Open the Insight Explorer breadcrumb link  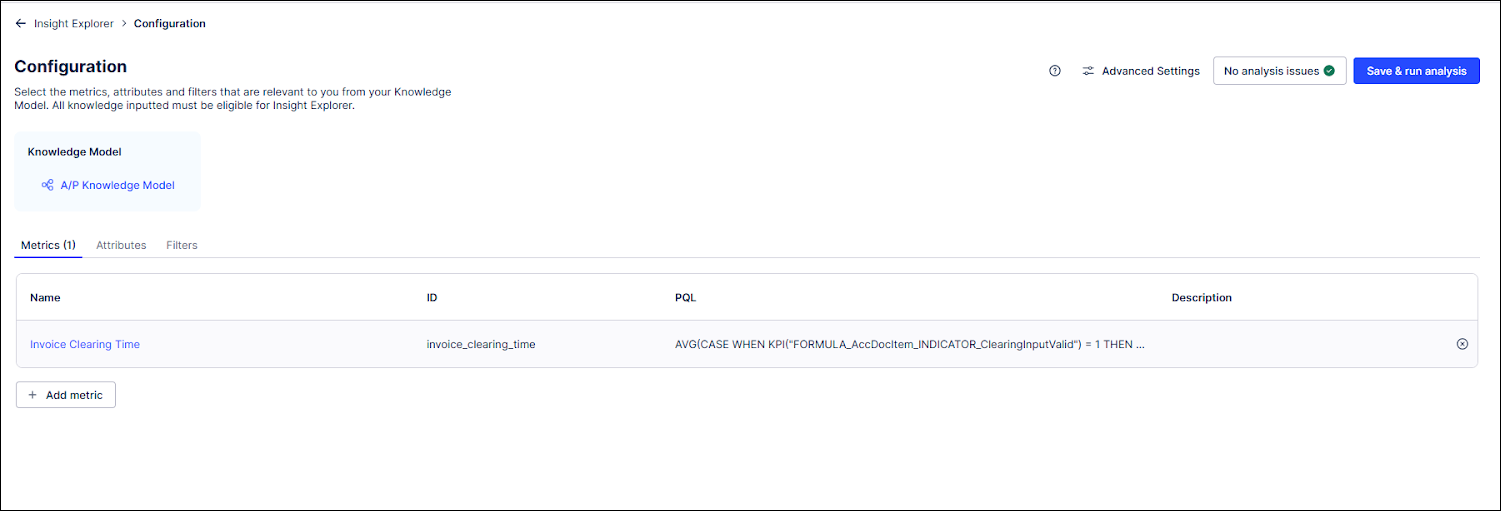click(x=74, y=23)
